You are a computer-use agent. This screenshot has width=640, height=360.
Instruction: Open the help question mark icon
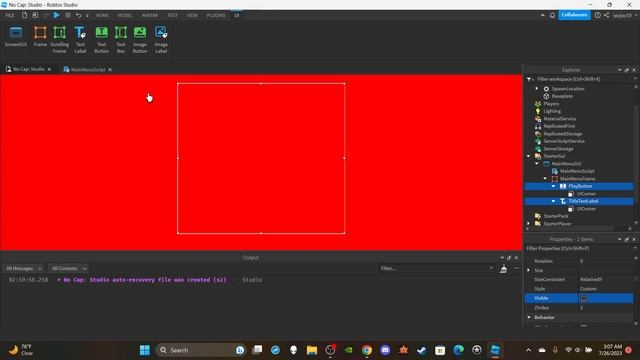598,15
